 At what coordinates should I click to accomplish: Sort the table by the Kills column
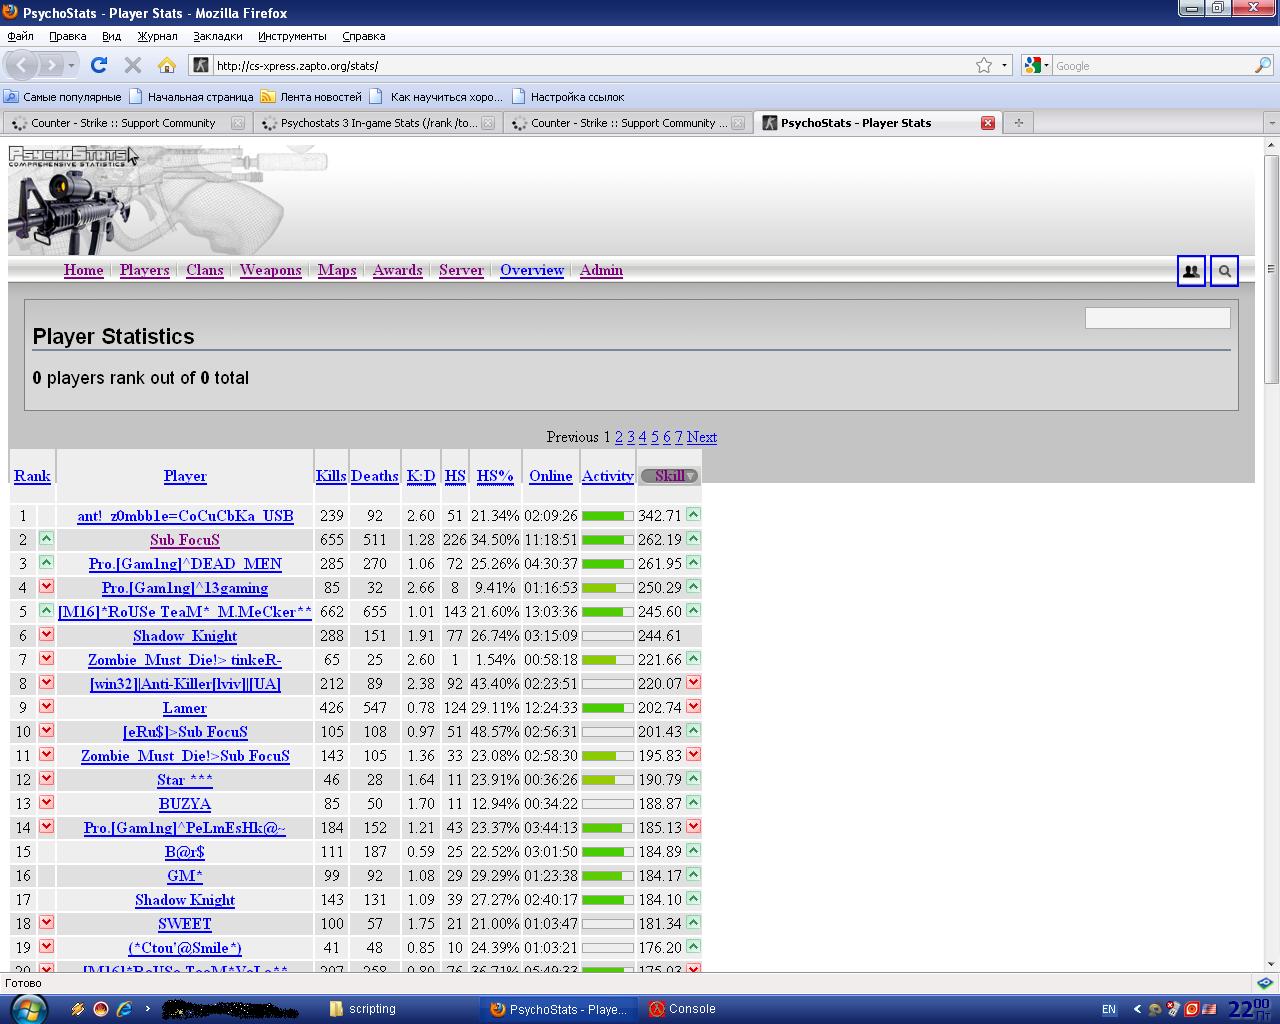pyautogui.click(x=331, y=476)
